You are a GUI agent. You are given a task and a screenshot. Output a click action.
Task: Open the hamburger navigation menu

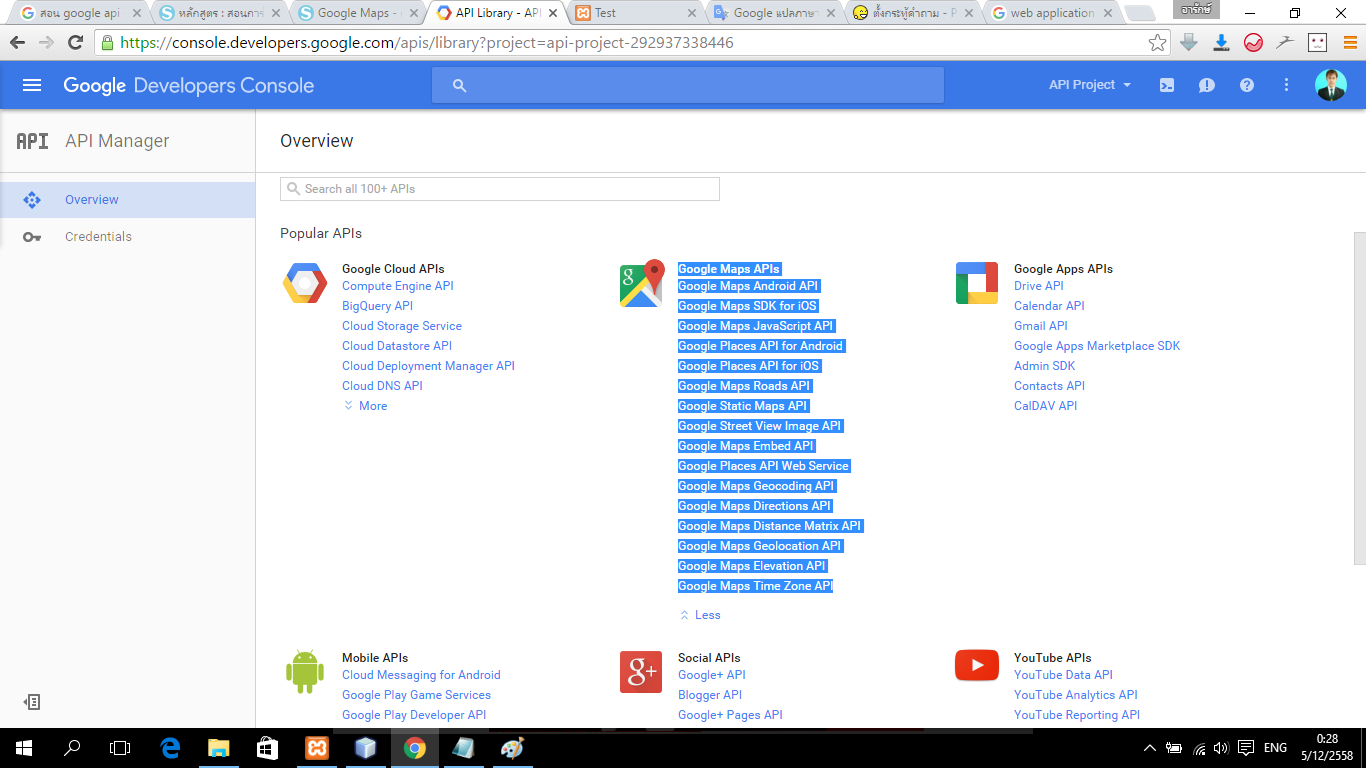(32, 85)
